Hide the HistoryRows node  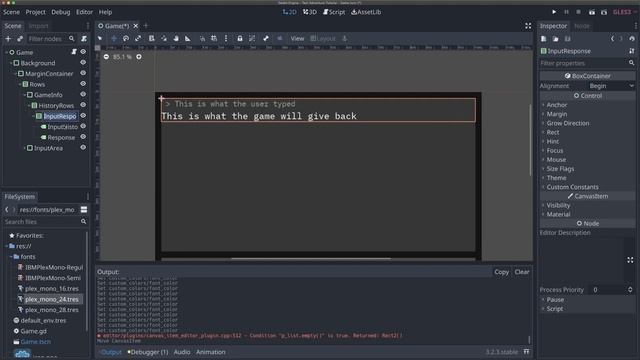pos(83,105)
